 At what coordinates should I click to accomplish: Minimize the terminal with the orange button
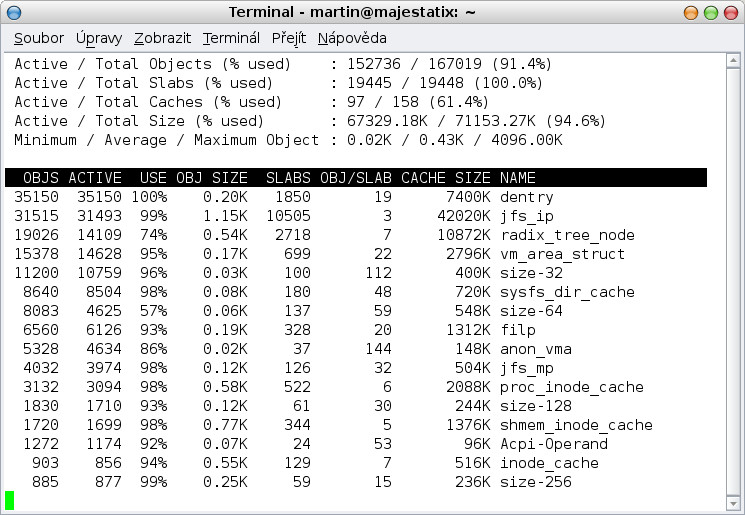(x=691, y=13)
